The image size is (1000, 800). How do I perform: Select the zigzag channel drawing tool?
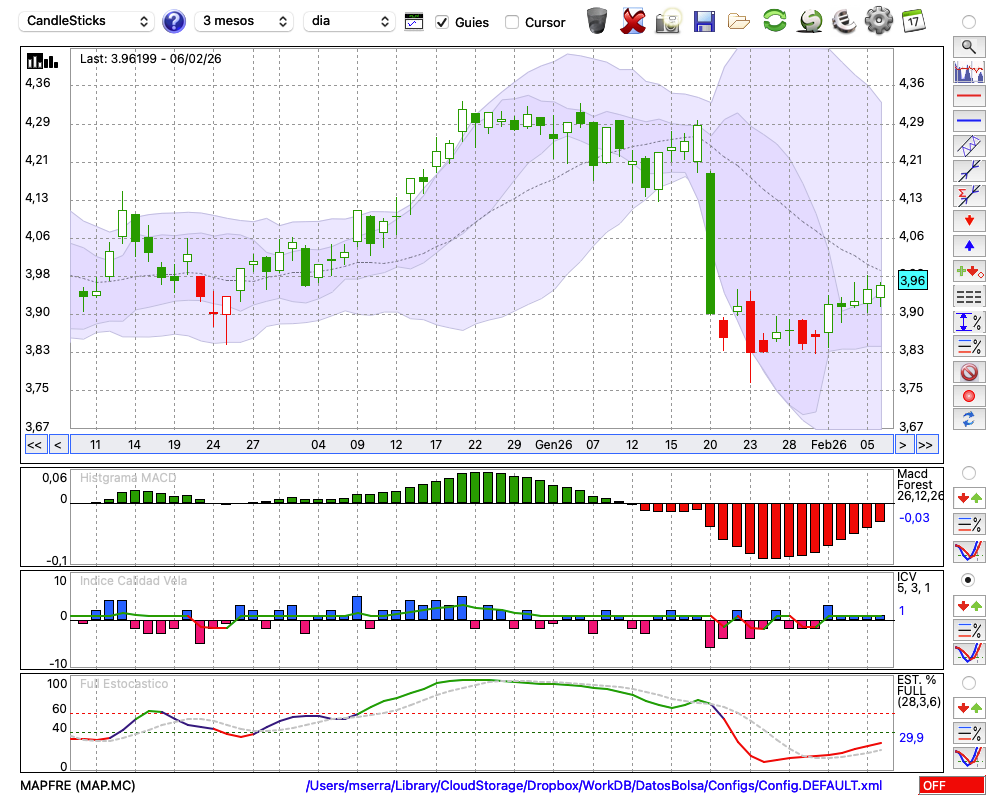[x=969, y=146]
